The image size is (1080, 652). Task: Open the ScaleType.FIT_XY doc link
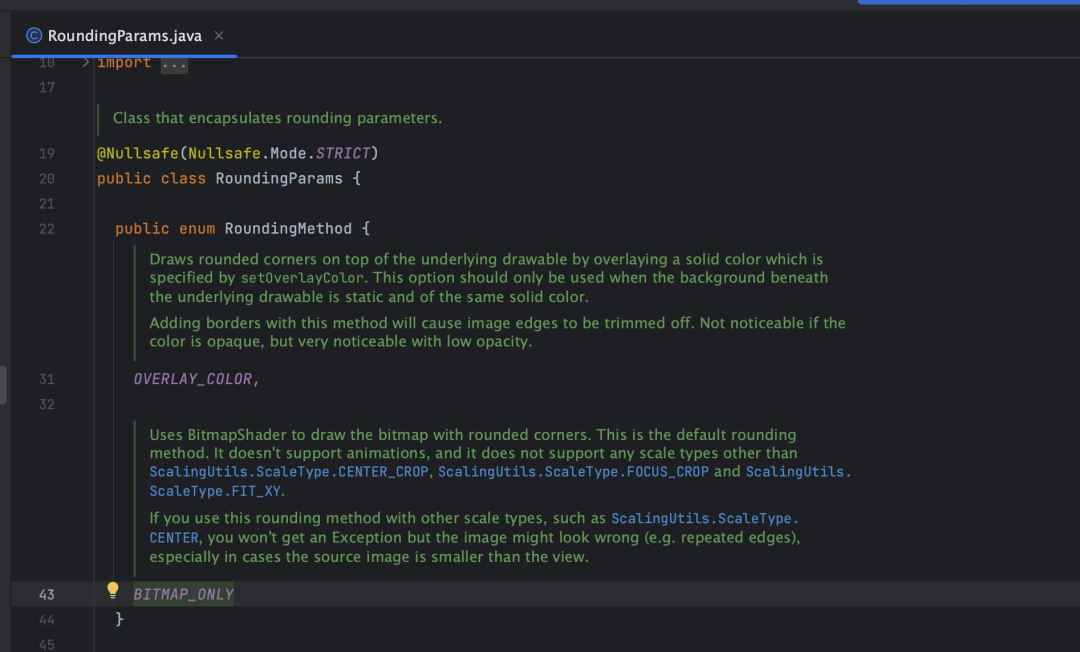pos(215,491)
